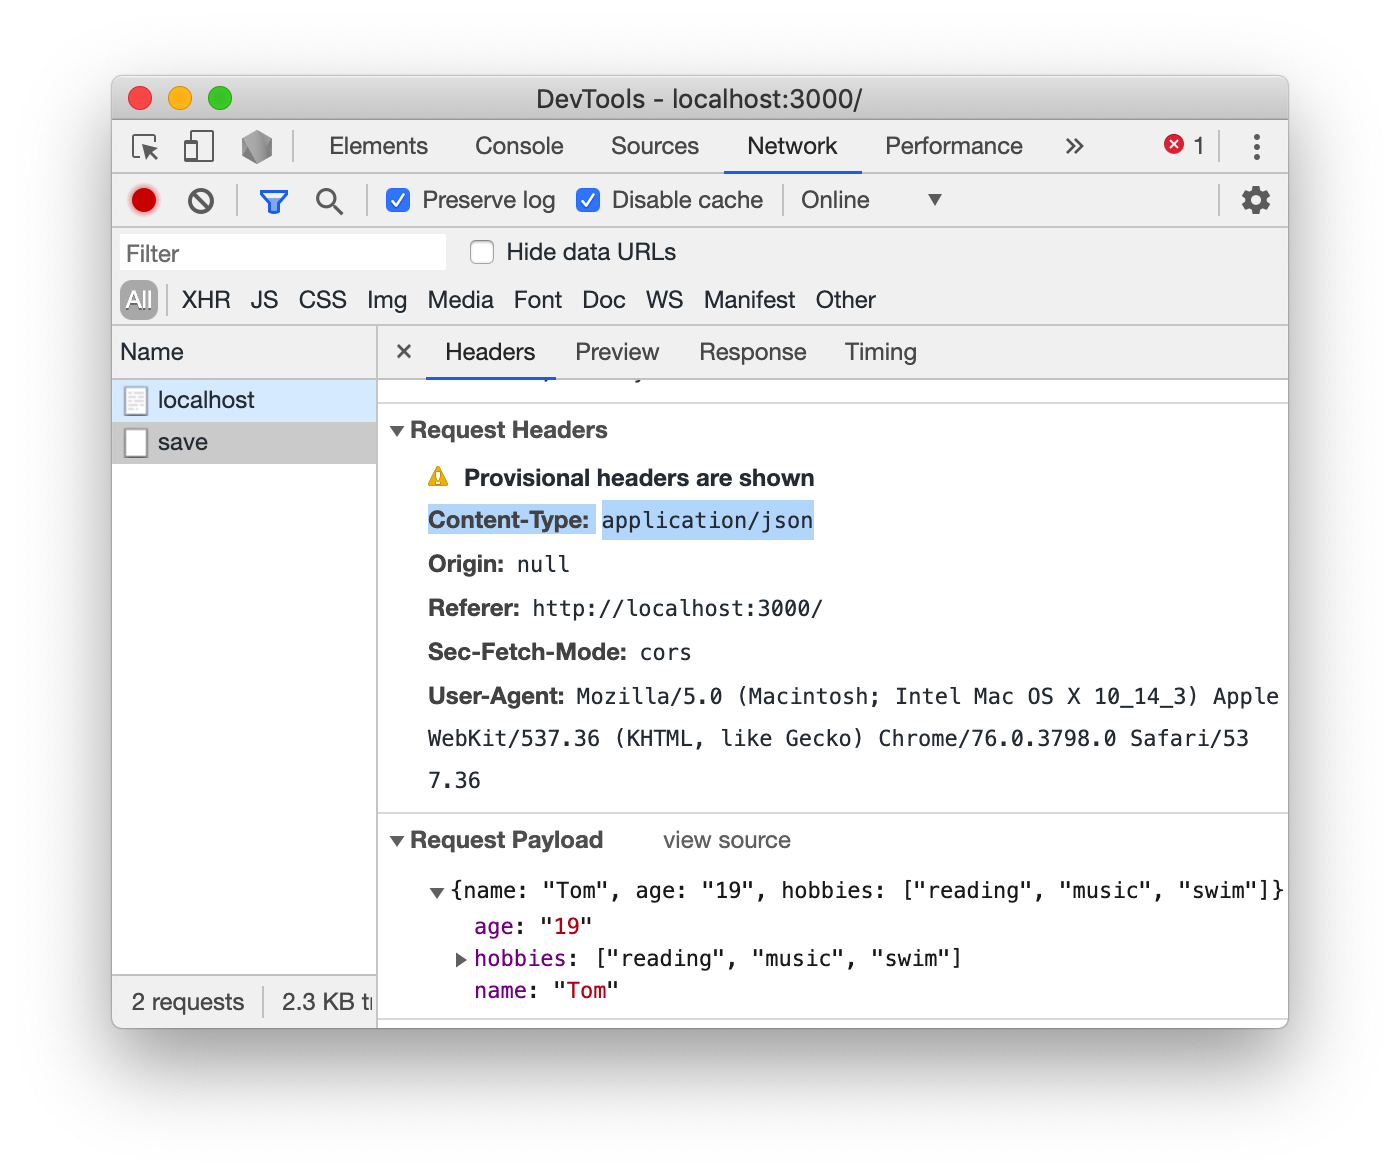Disable the Preserve log checkbox

[x=398, y=200]
